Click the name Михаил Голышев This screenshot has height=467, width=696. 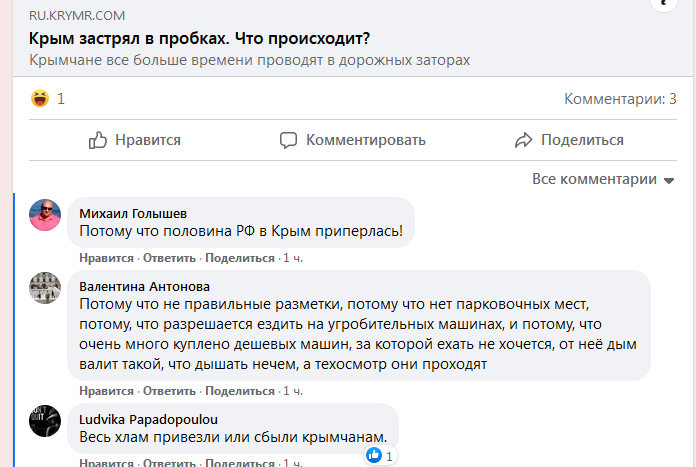133,214
